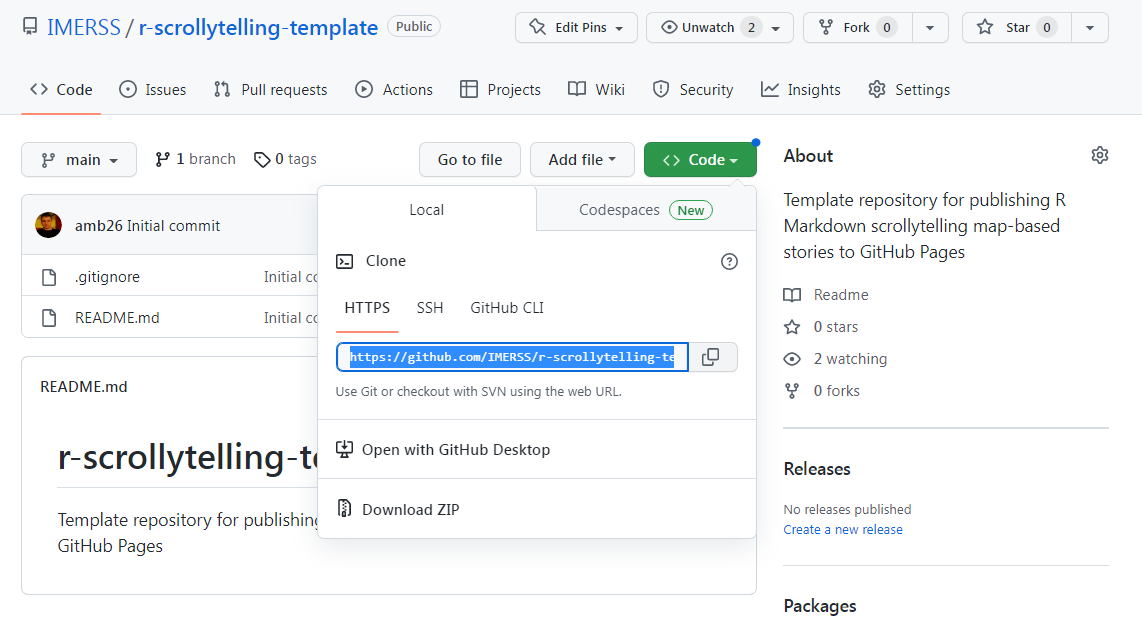Open the Pull requests tab

coord(270,90)
